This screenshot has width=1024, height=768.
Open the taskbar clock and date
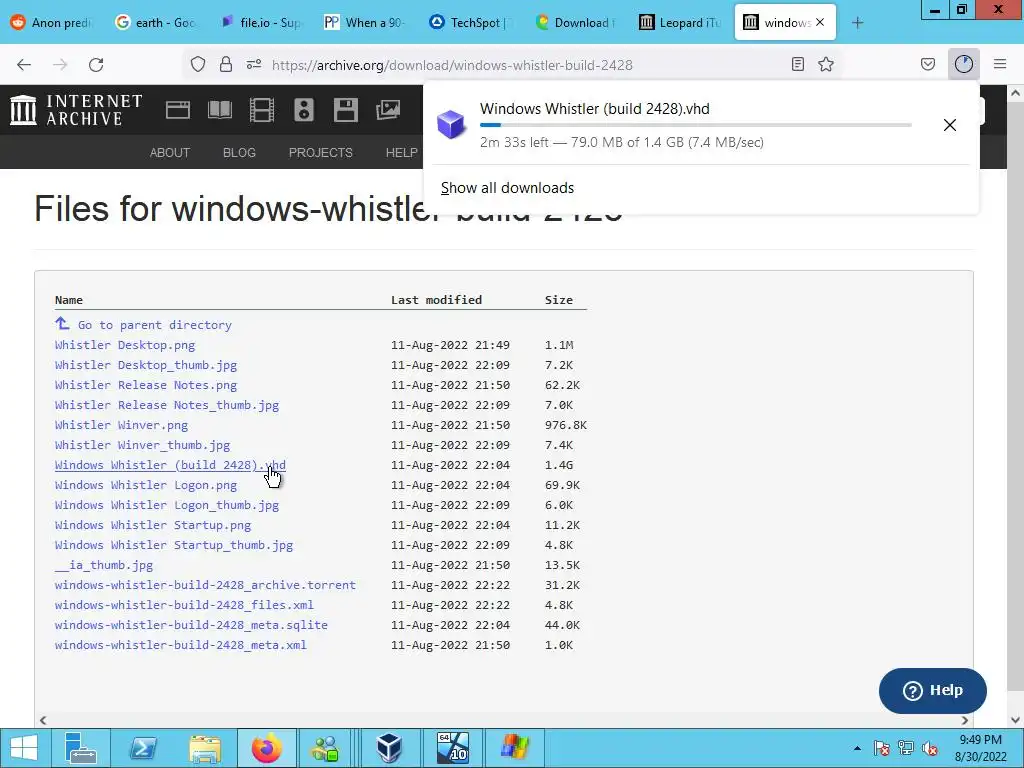(x=980, y=748)
